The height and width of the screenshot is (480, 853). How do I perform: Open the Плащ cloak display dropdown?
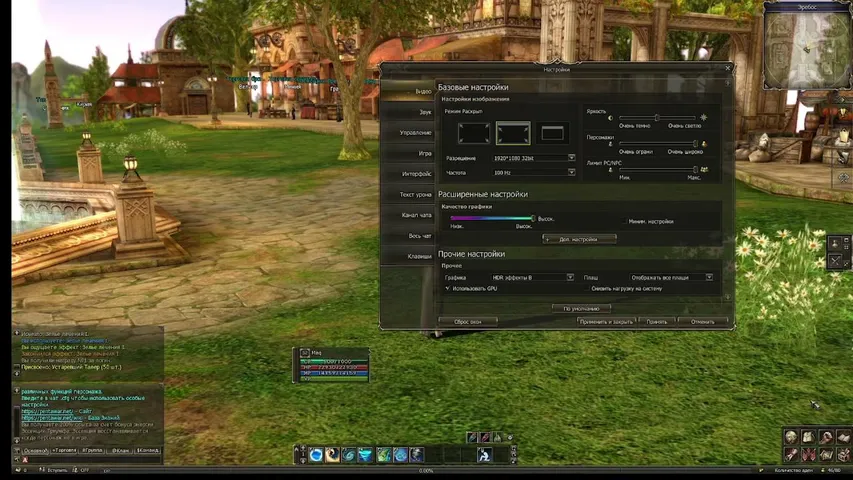click(x=671, y=278)
